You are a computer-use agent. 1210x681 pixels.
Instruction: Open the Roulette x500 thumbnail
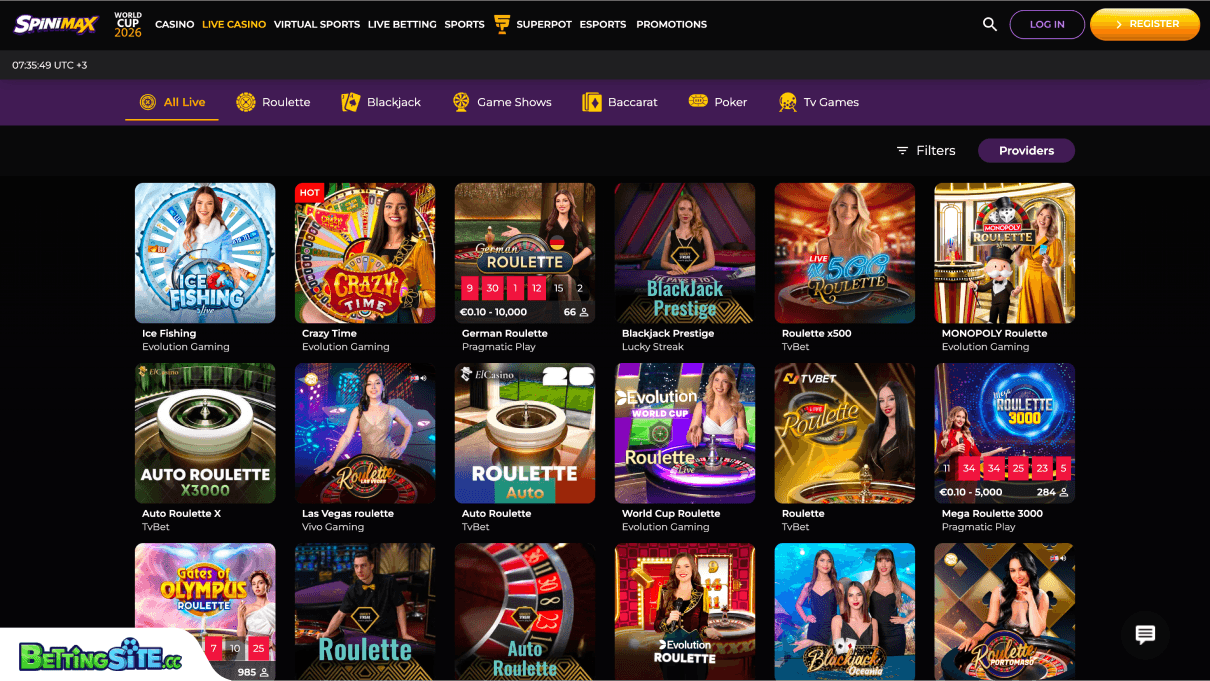(845, 253)
